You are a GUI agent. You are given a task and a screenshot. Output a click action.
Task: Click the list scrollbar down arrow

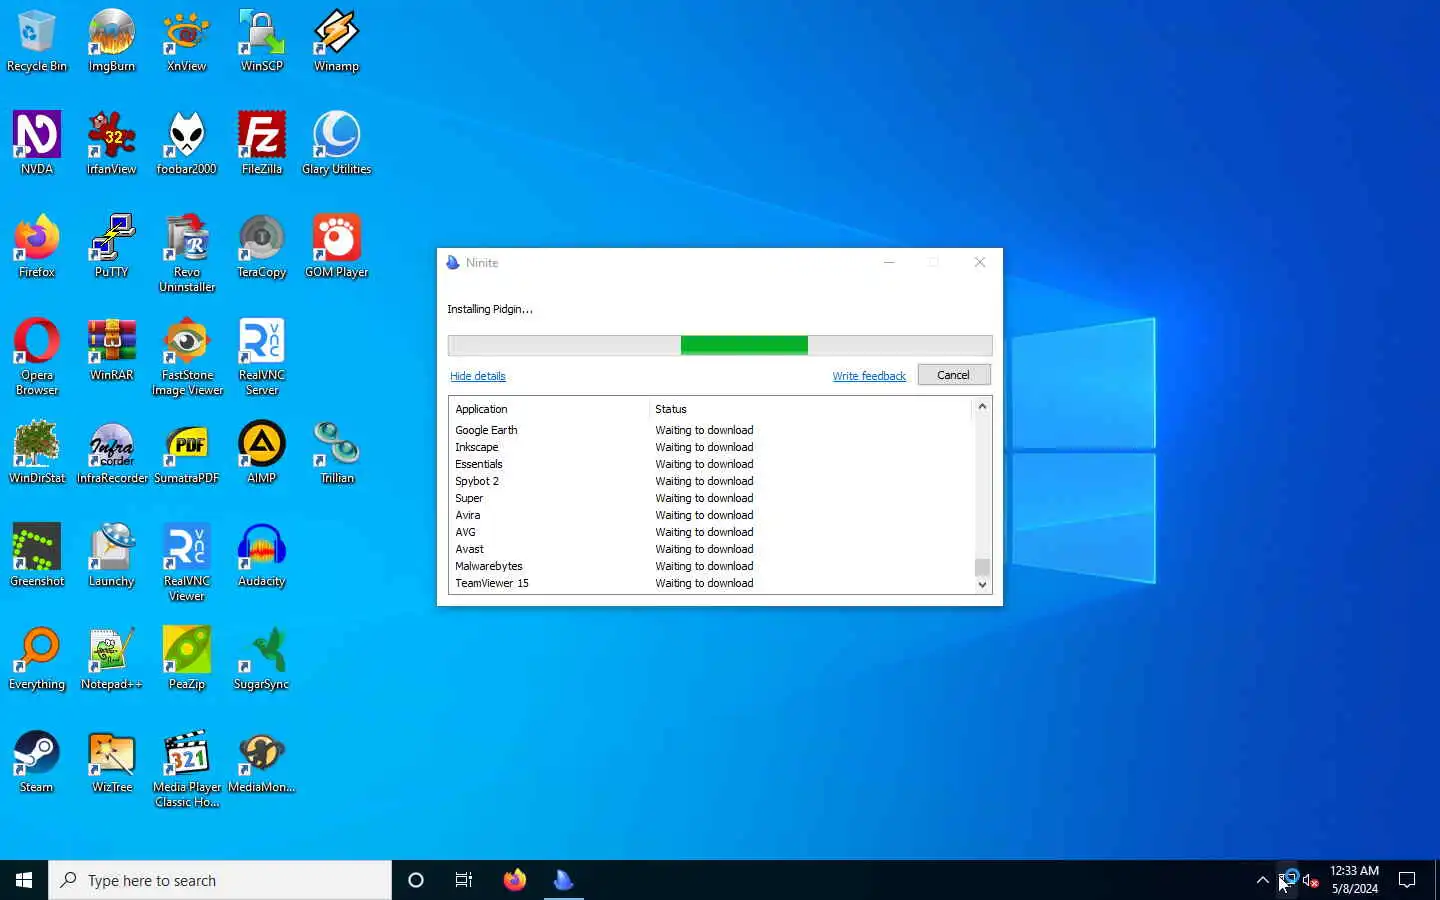click(982, 585)
